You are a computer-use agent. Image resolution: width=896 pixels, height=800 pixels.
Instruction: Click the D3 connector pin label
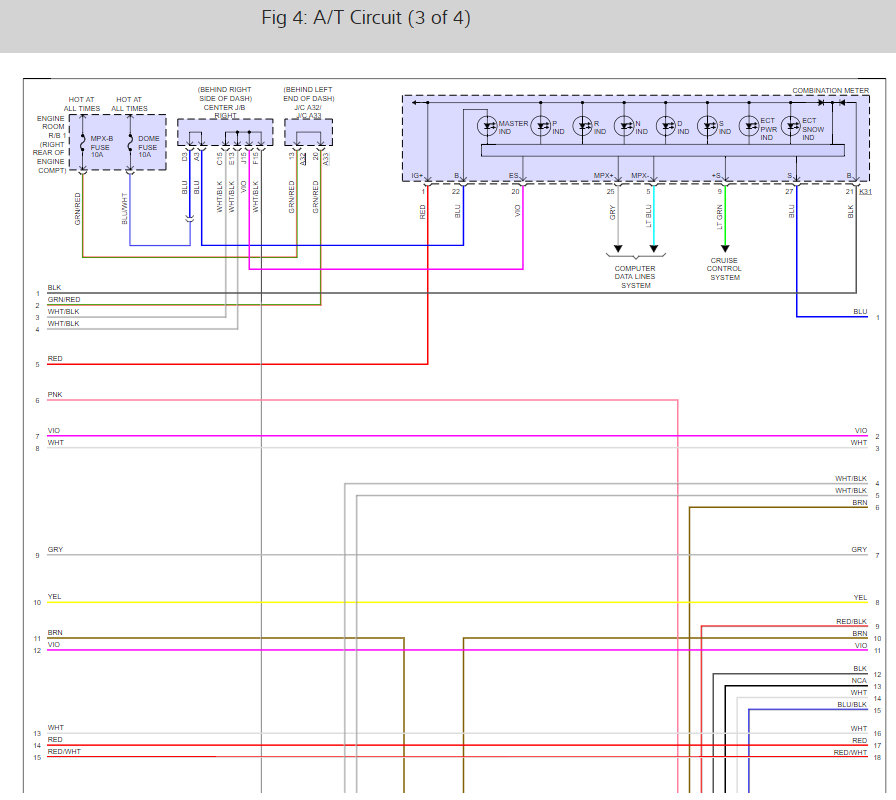[x=185, y=157]
